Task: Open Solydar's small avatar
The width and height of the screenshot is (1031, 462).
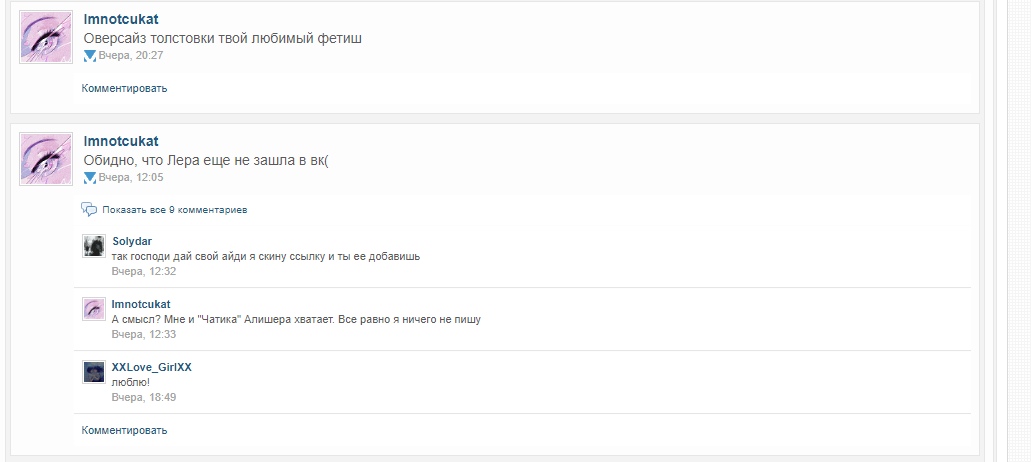Action: click(94, 246)
